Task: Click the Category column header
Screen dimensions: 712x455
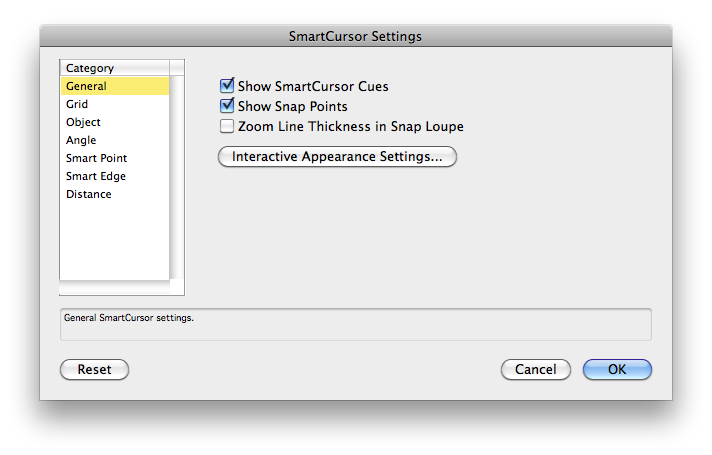Action: pyautogui.click(x=113, y=68)
